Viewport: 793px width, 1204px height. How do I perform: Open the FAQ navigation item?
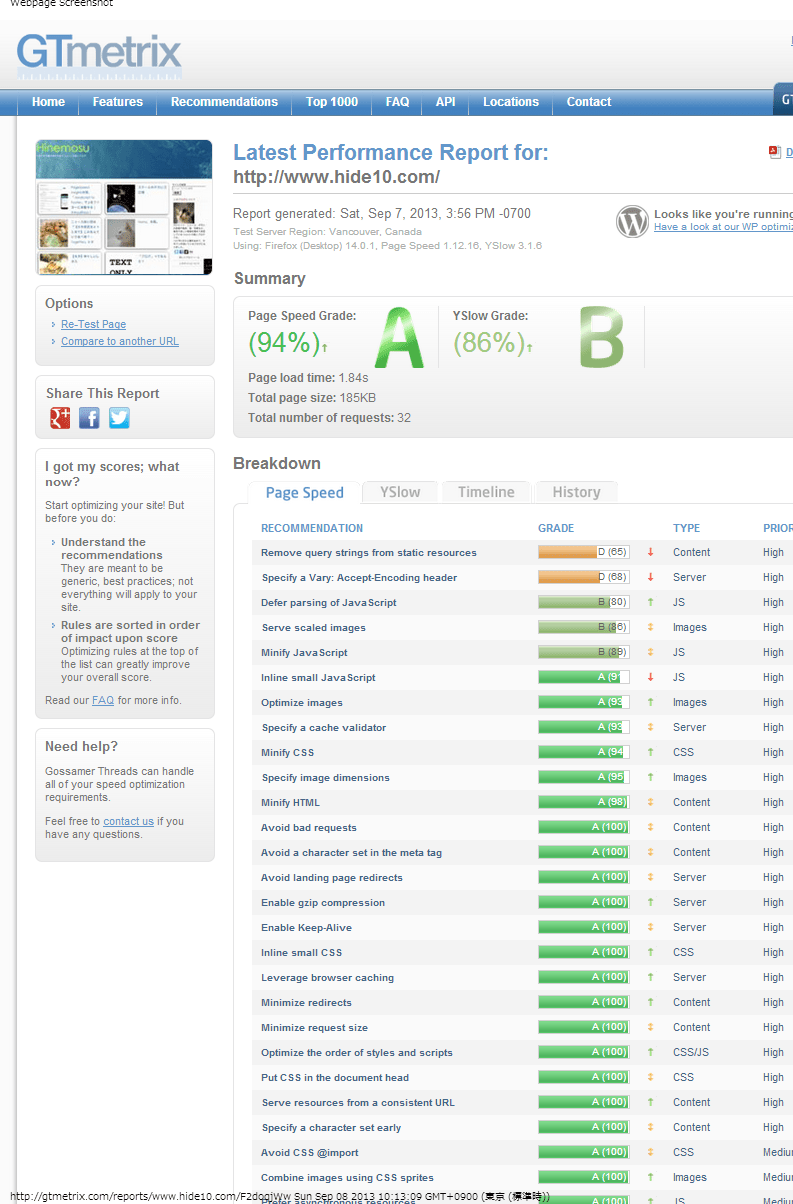(397, 102)
